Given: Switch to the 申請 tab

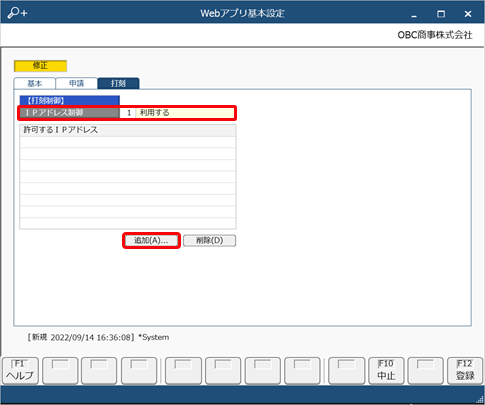Looking at the screenshot, I should (76, 83).
